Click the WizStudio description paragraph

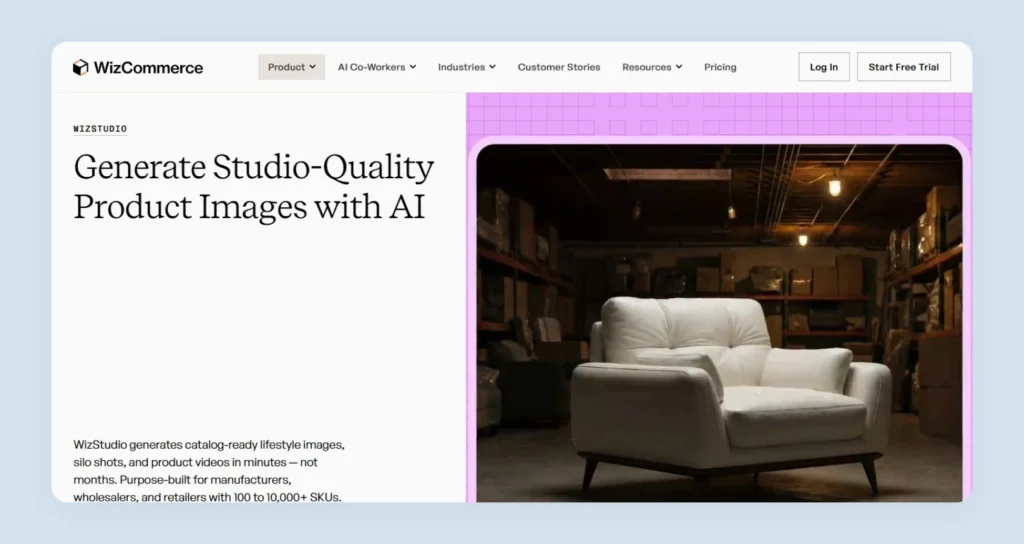tap(209, 470)
